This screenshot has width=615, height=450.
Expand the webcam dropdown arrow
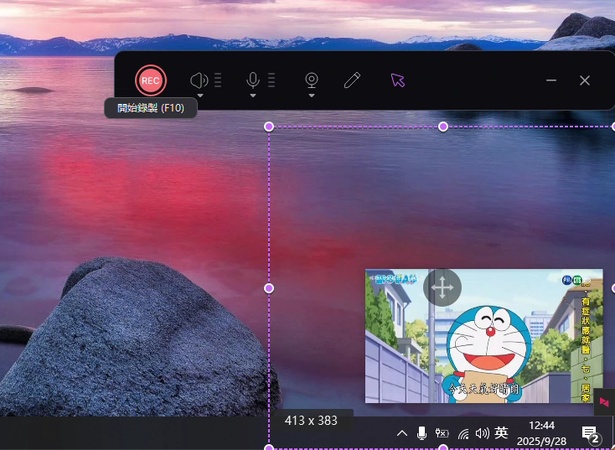(311, 96)
